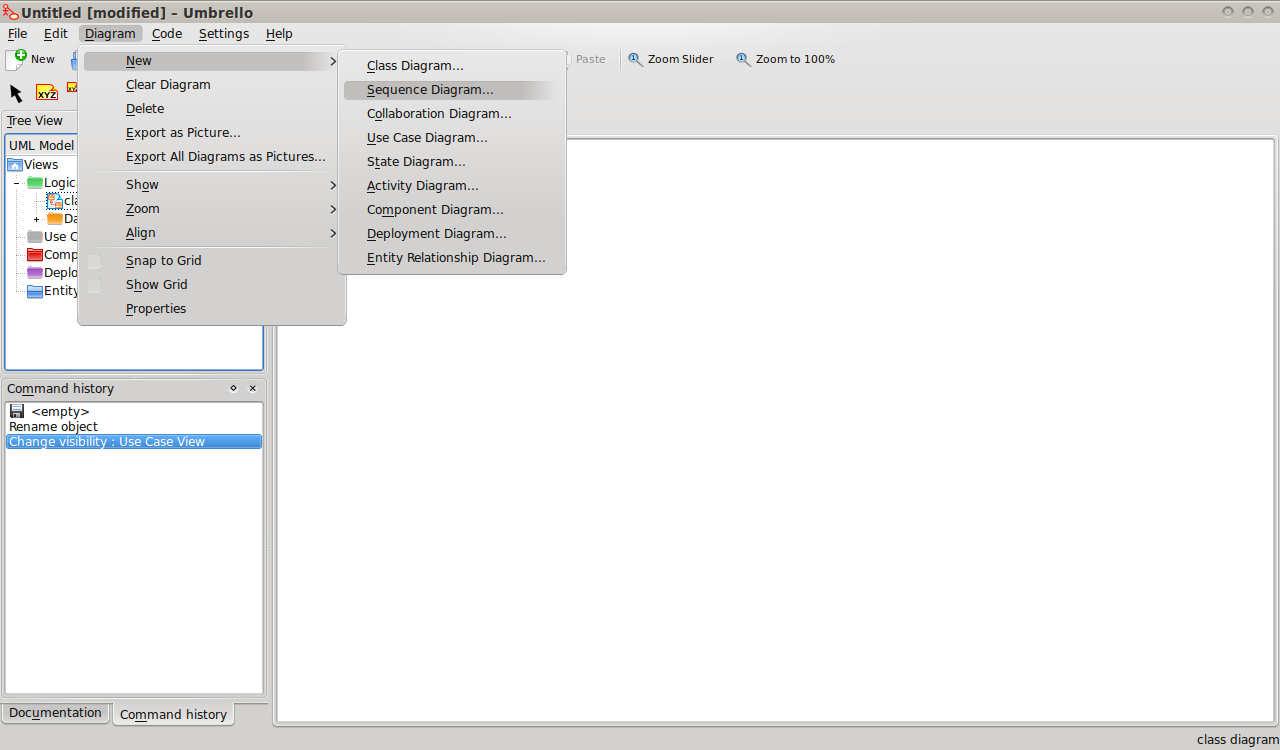Viewport: 1280px width, 750px height.
Task: Open the Code menu
Action: 167,33
